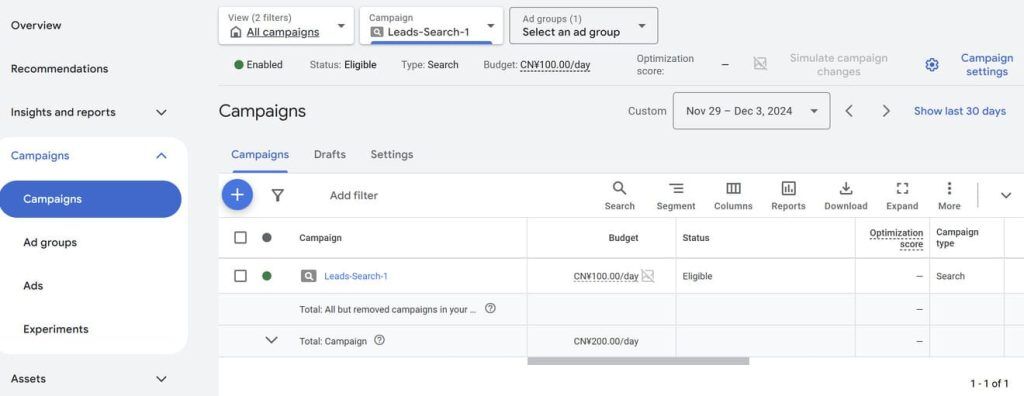The width and height of the screenshot is (1024, 396).
Task: Open the Reports tool
Action: coord(788,196)
